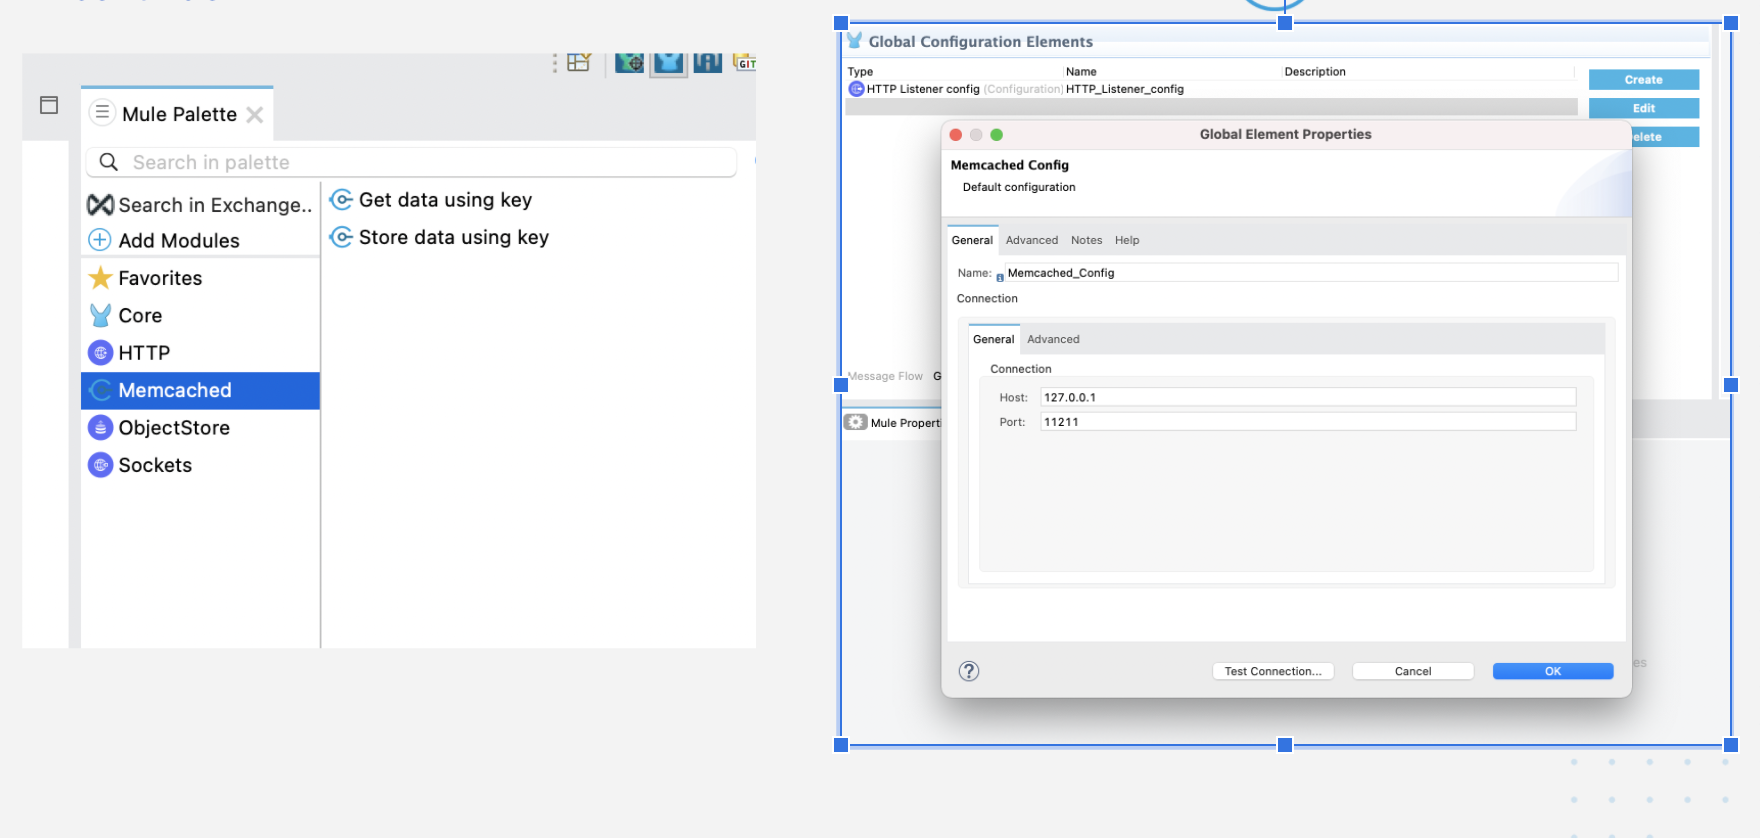Click the Global Configuration Elements mule icon
1760x838 pixels.
point(855,41)
